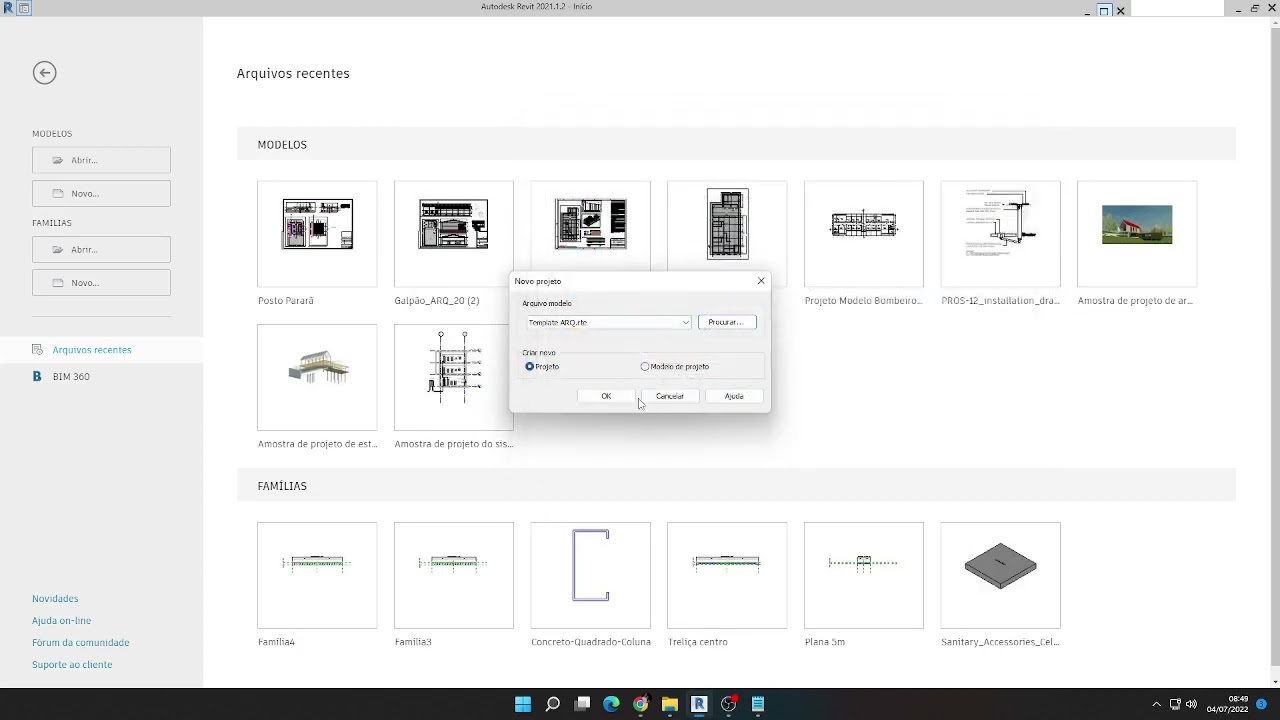The image size is (1280, 720).
Task: Open Amostra de projeto do sis... thumbnail
Action: pyautogui.click(x=454, y=377)
